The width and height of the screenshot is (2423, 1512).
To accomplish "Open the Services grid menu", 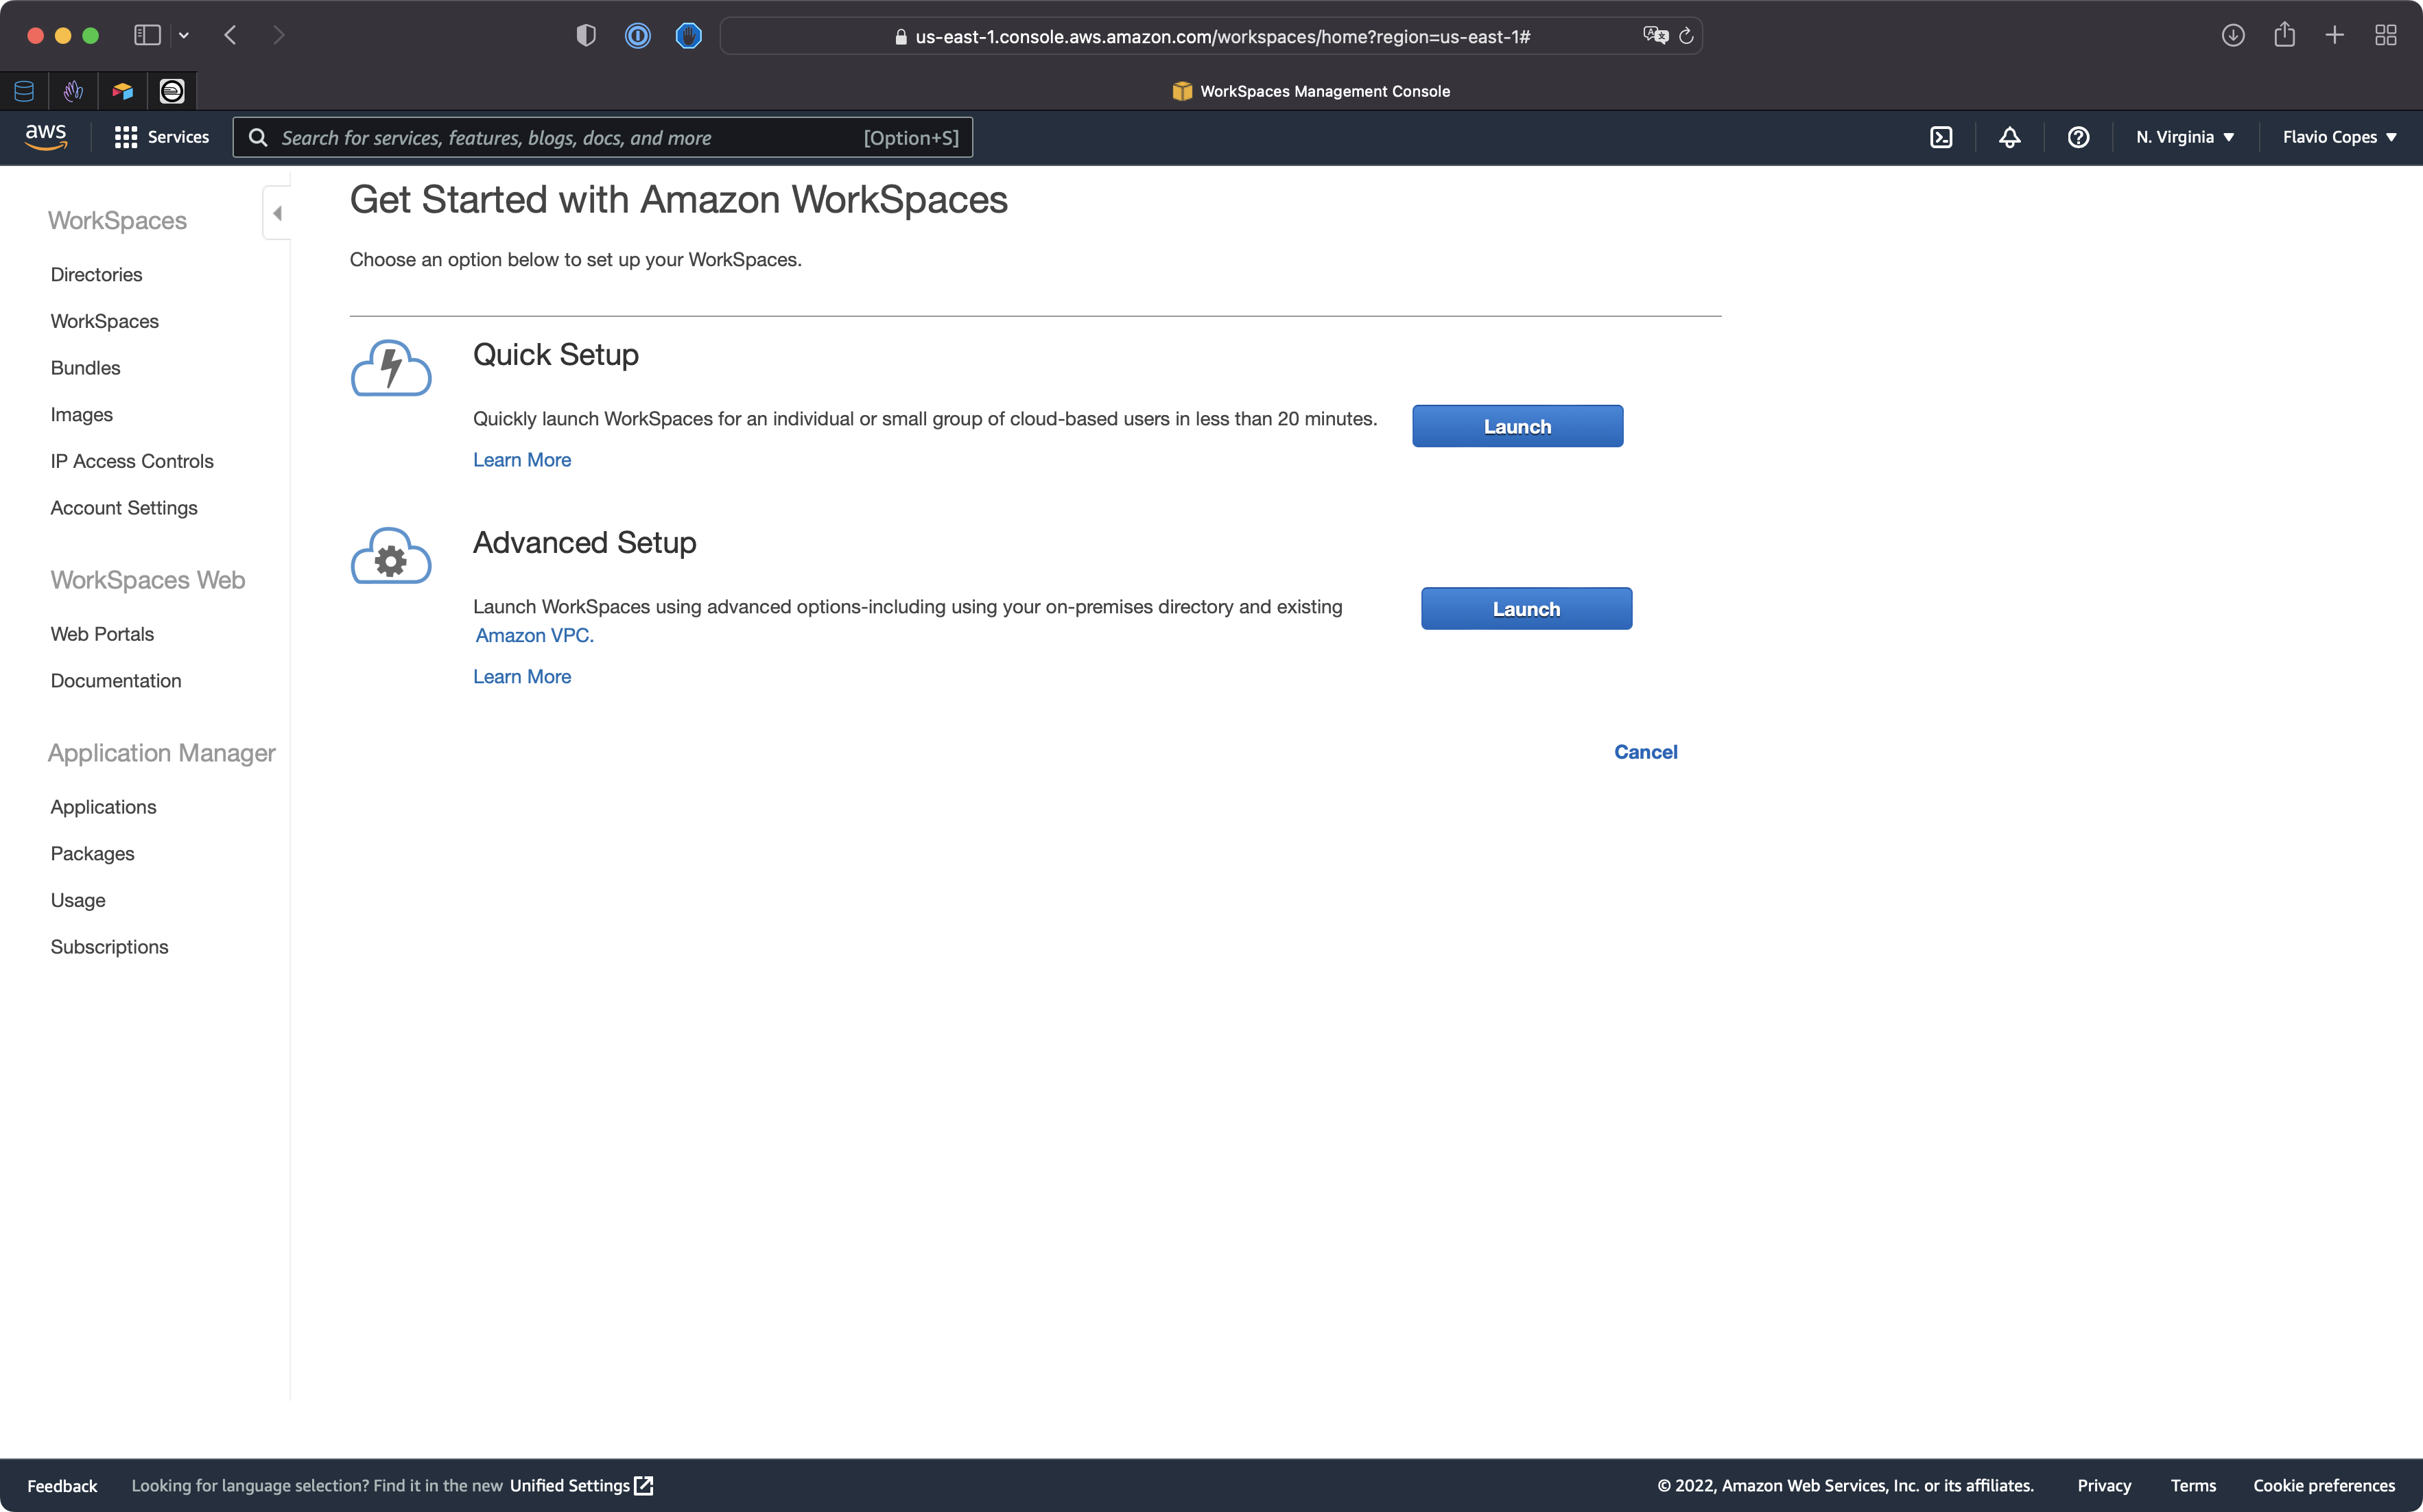I will click(161, 137).
